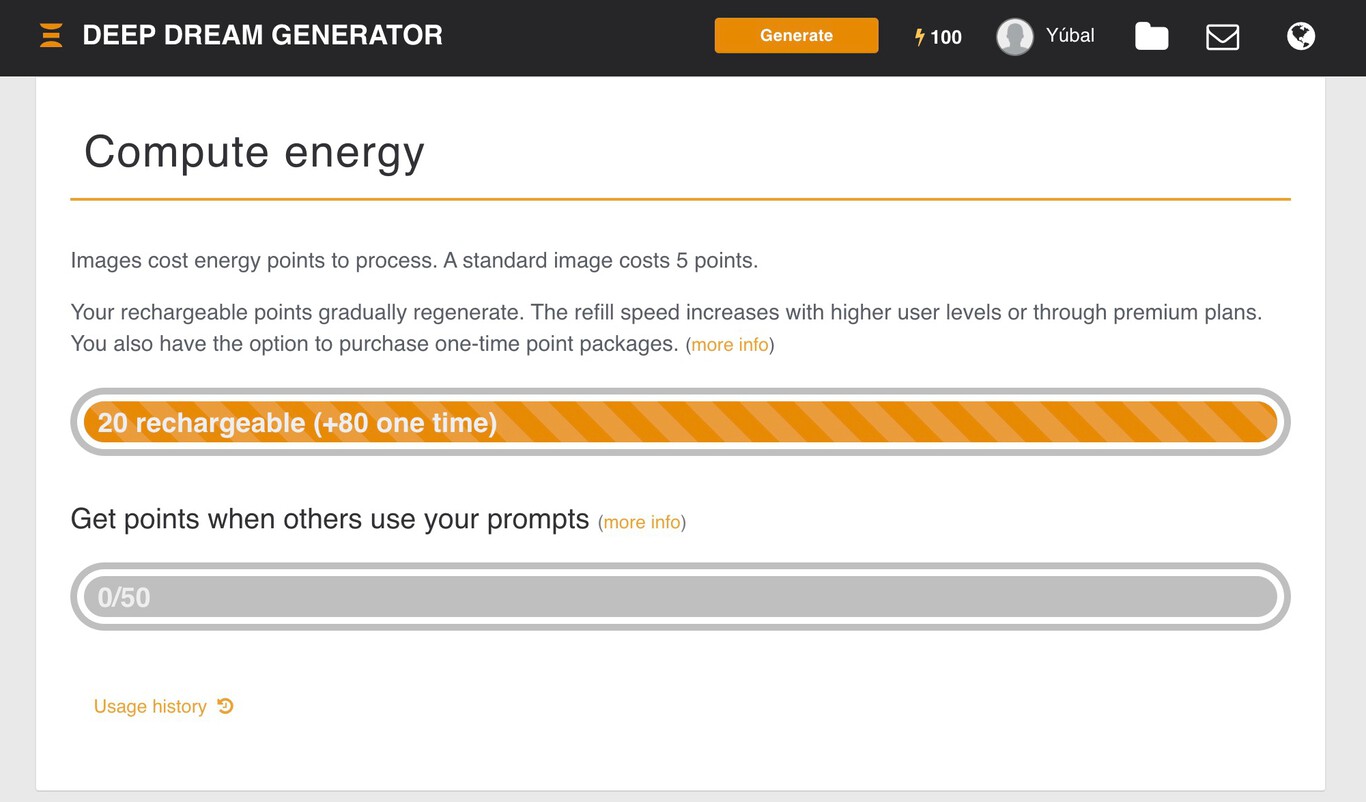Click the 0/50 progress label
The width and height of the screenshot is (1366, 802).
(x=124, y=598)
